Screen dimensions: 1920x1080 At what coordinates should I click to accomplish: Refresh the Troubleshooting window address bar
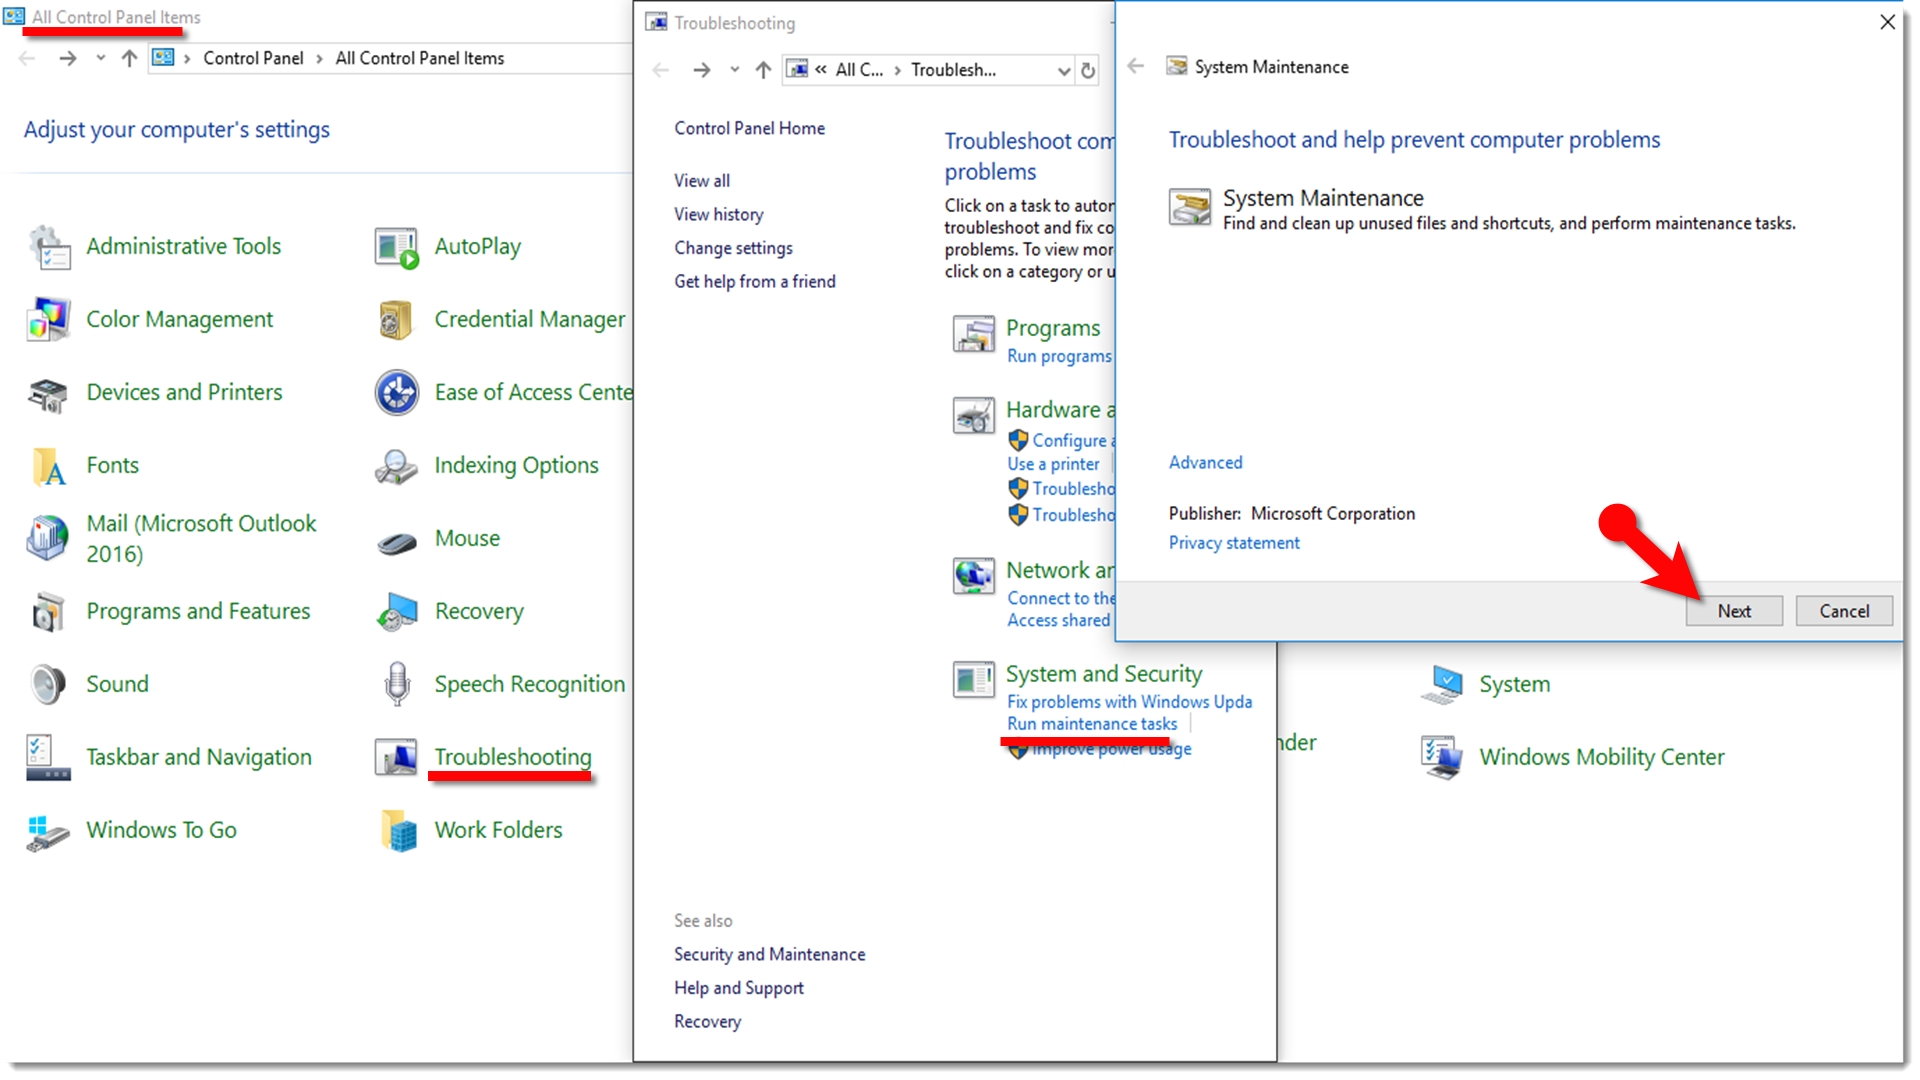point(1088,70)
